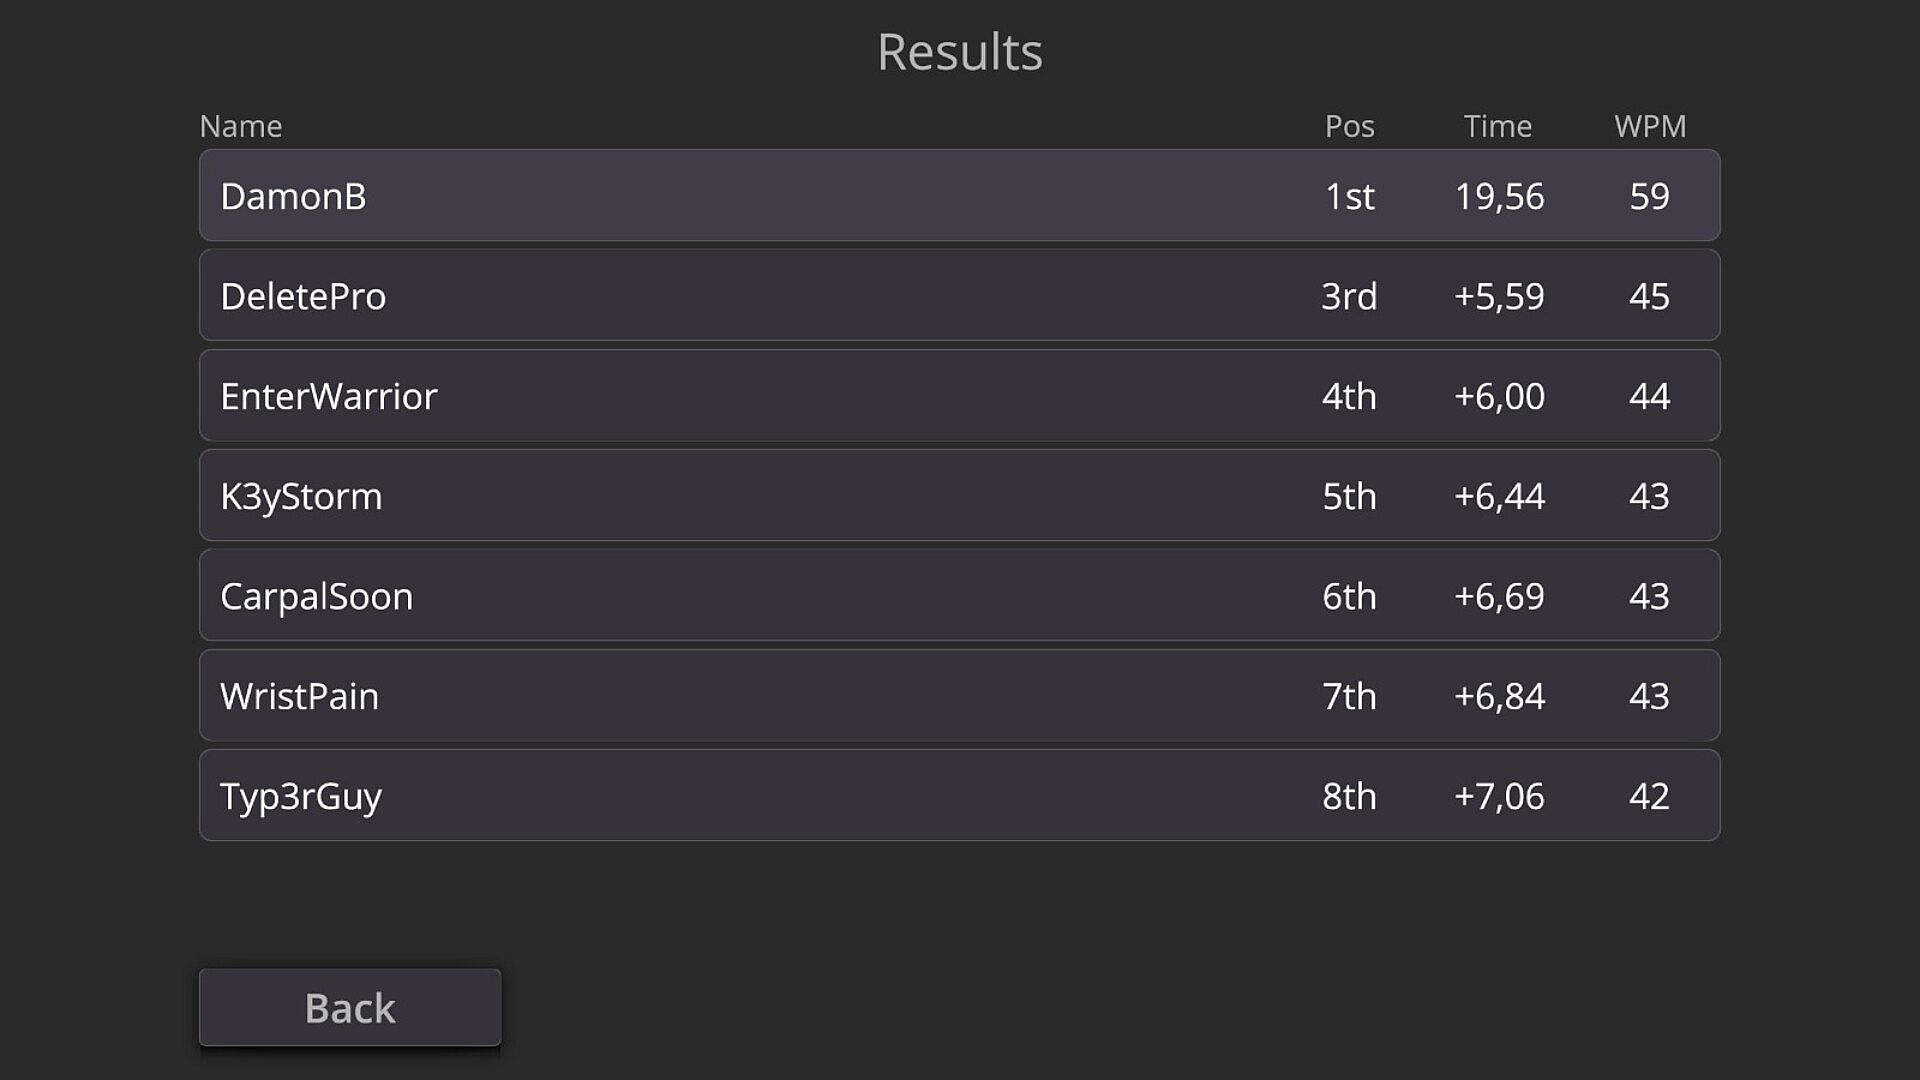
Task: Click EnterWarrior's +6,00 time gap
Action: pyautogui.click(x=1499, y=396)
